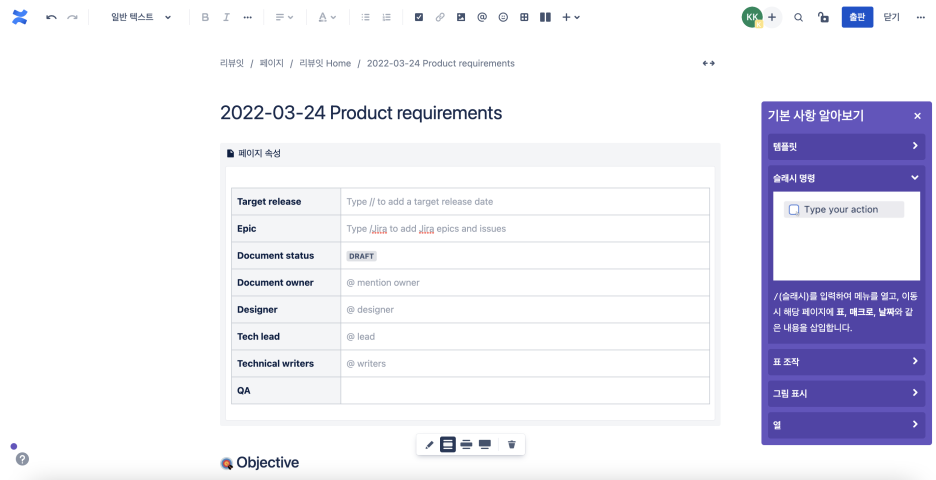This screenshot has height=480, width=936.
Task: Toggle page width with the double-arrow icon
Action: click(x=708, y=63)
